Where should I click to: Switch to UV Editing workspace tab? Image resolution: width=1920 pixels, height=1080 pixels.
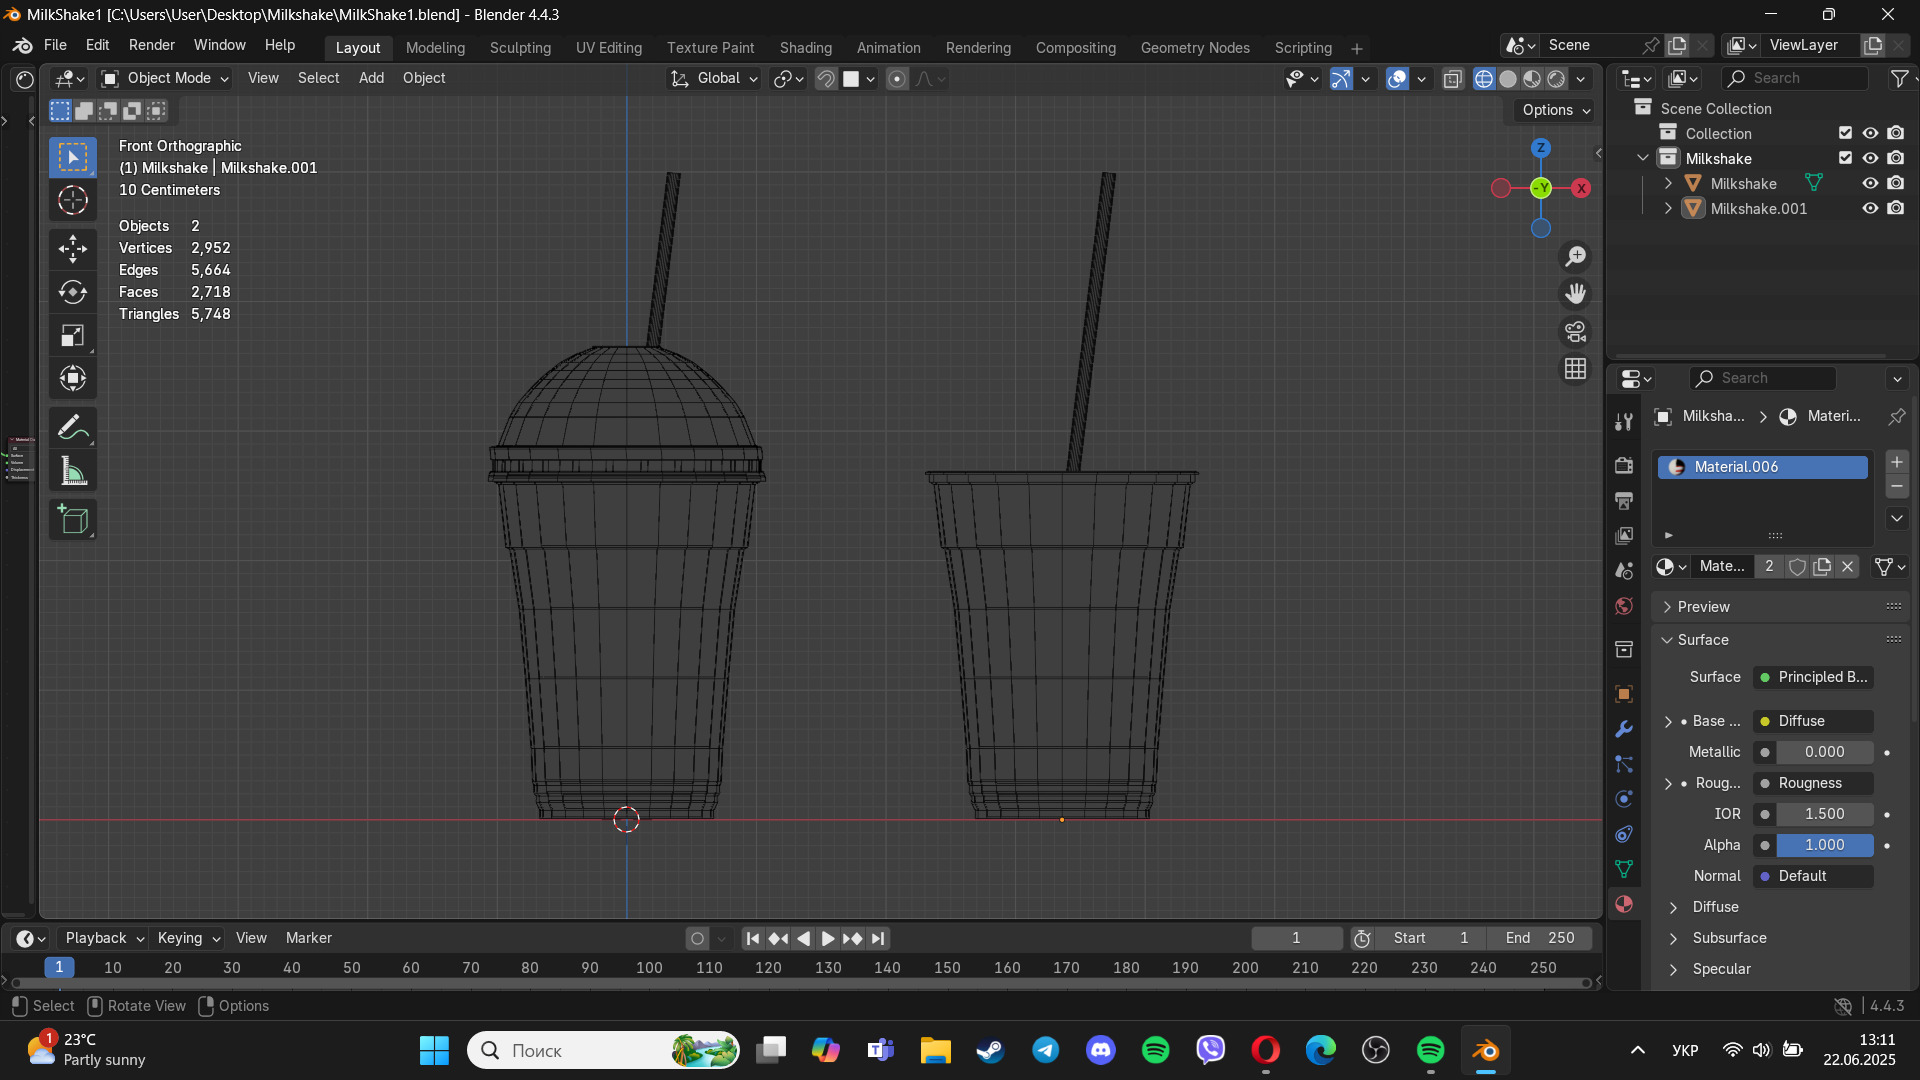click(x=609, y=48)
